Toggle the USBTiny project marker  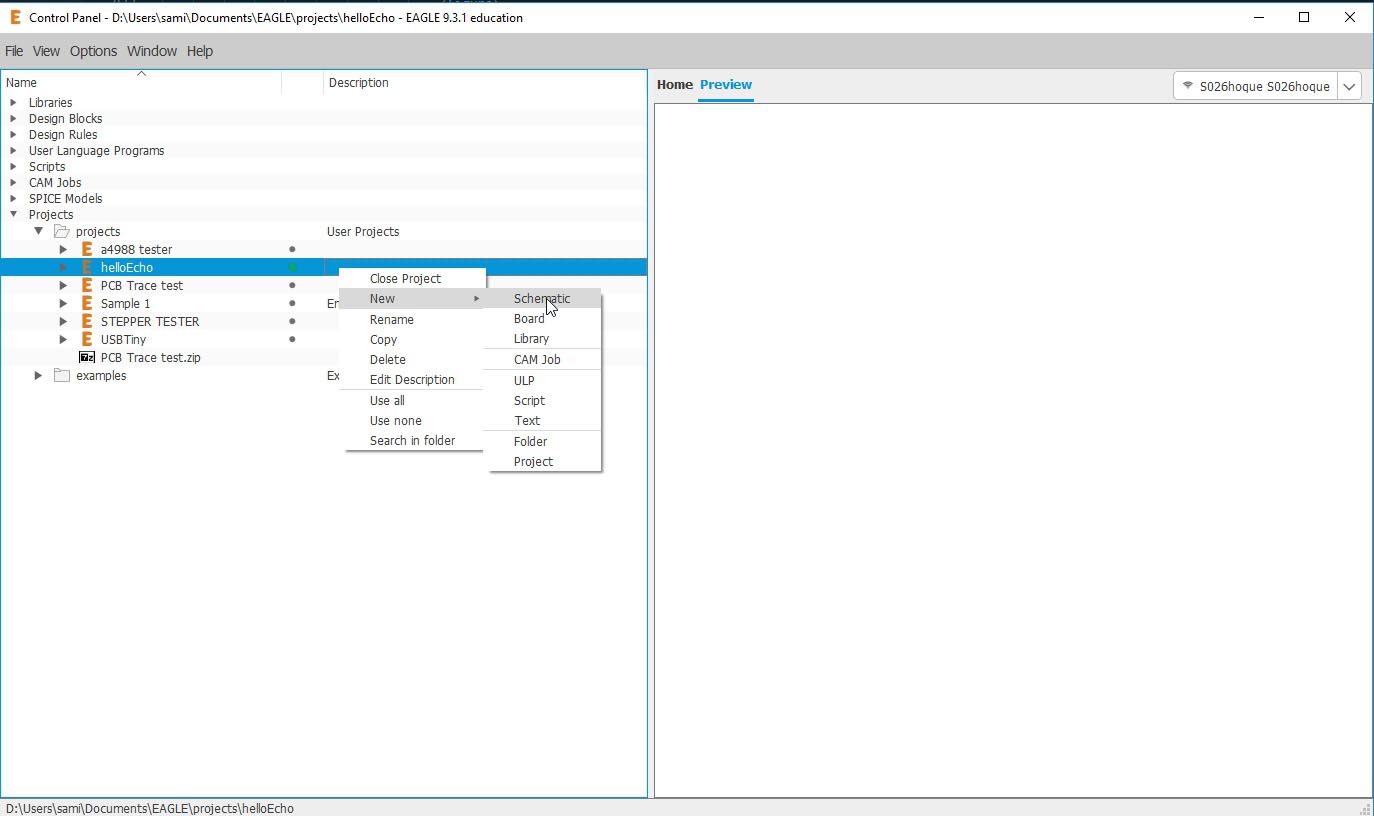click(292, 339)
